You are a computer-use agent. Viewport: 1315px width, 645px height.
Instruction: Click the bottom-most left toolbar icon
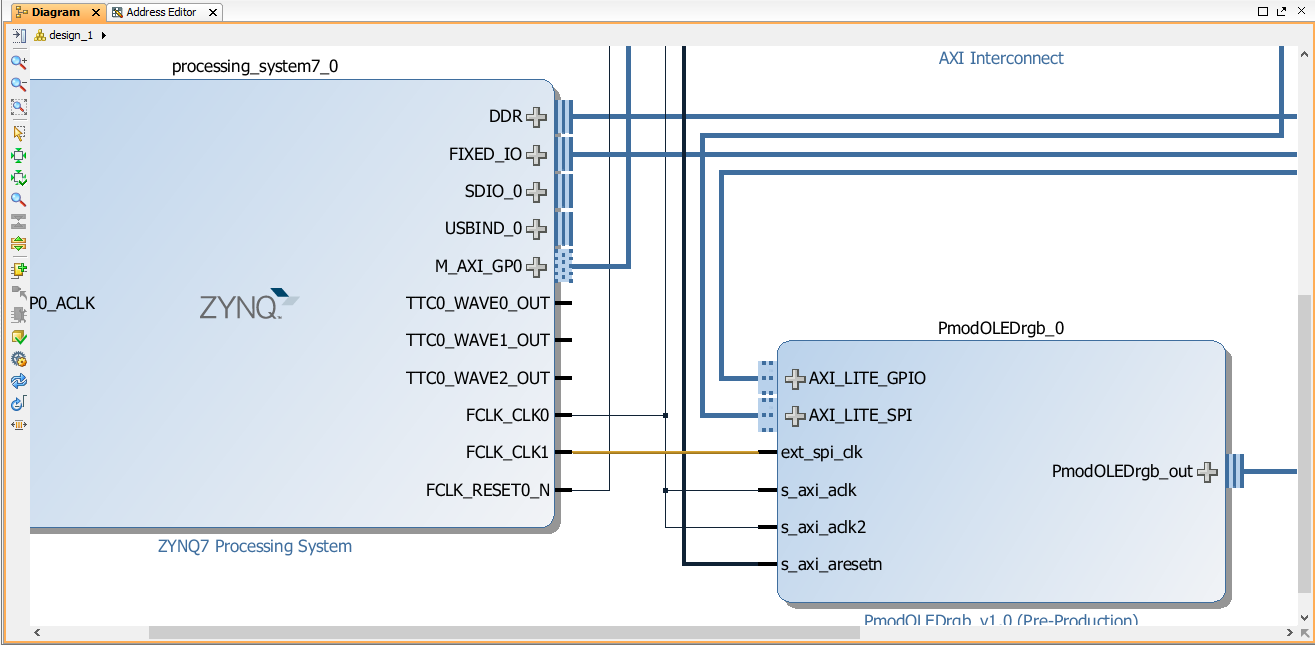tap(18, 425)
